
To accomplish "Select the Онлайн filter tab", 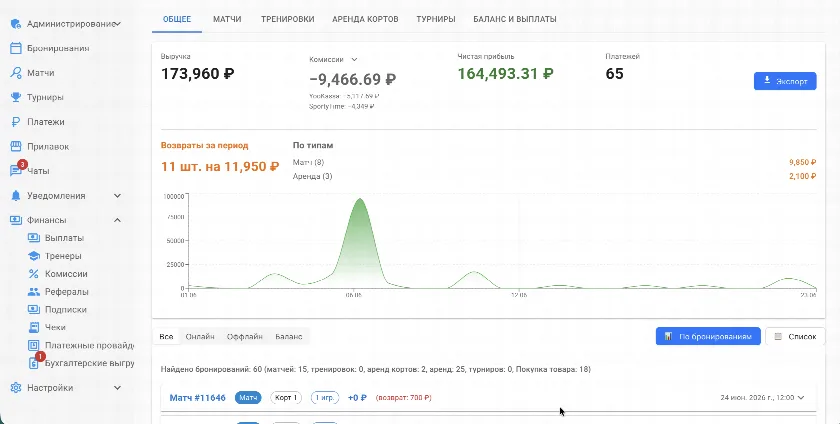I will point(200,337).
